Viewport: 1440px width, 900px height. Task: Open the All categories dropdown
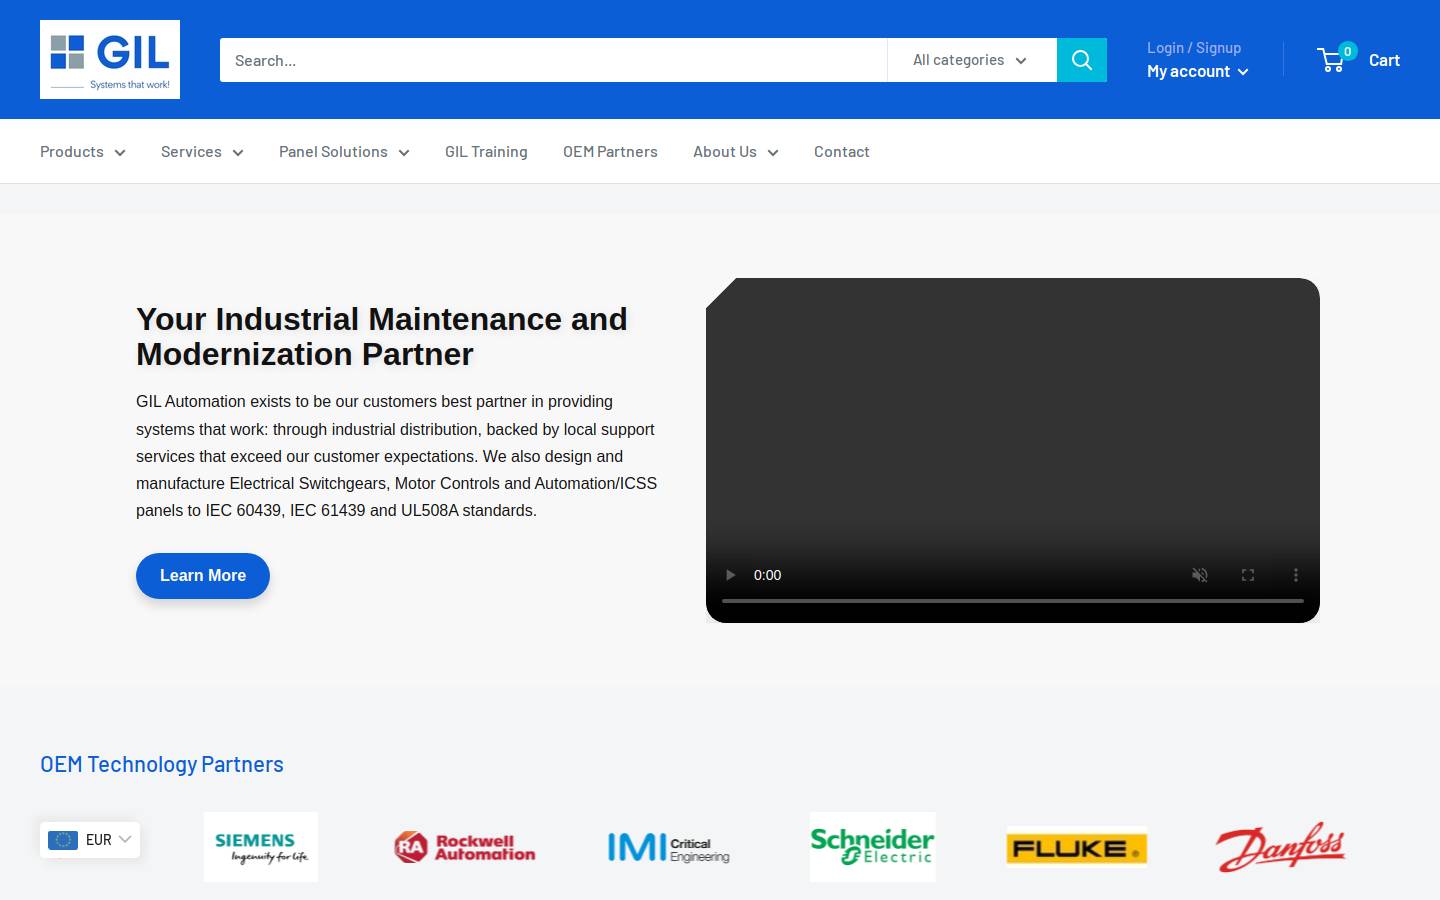coord(971,60)
